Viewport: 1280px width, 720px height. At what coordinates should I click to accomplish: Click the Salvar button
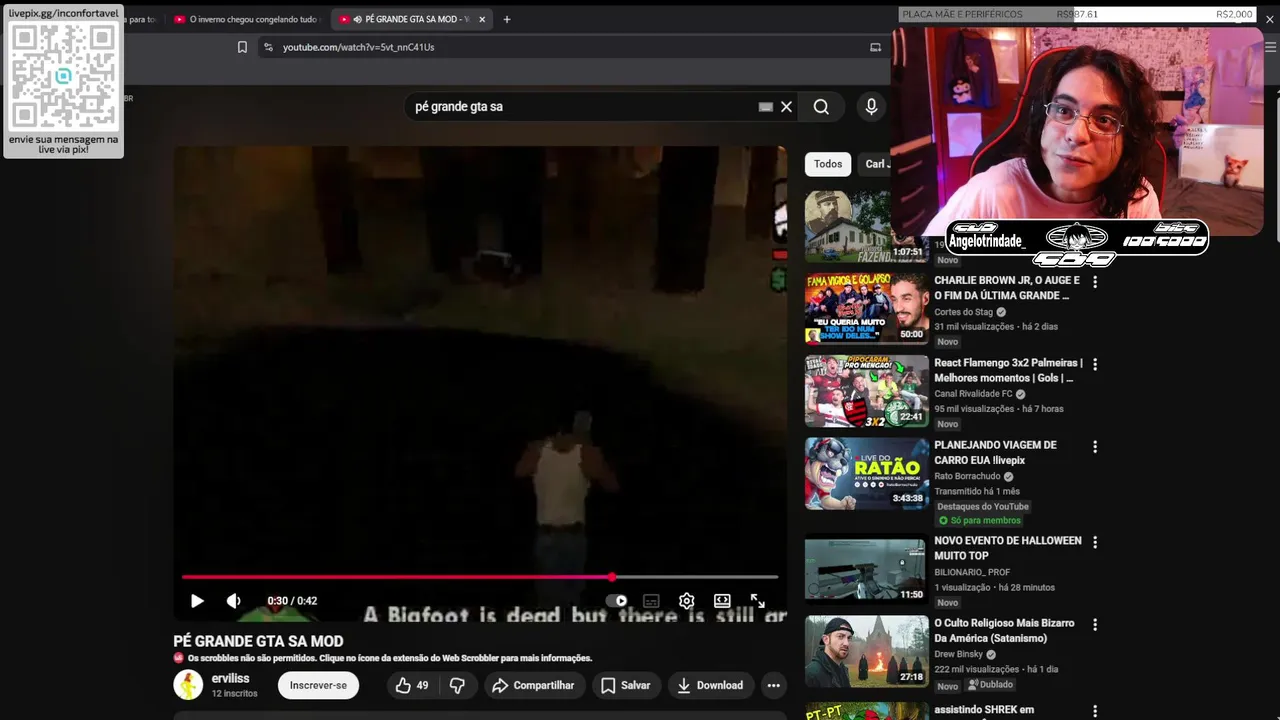point(626,685)
